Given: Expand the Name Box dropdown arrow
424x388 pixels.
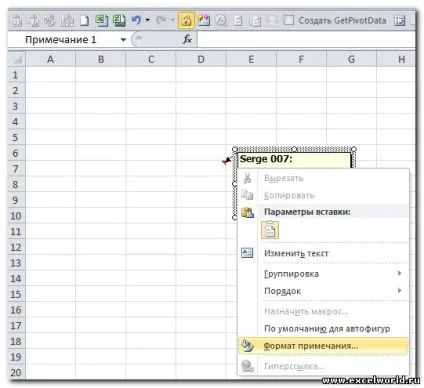Looking at the screenshot, I should tap(123, 40).
